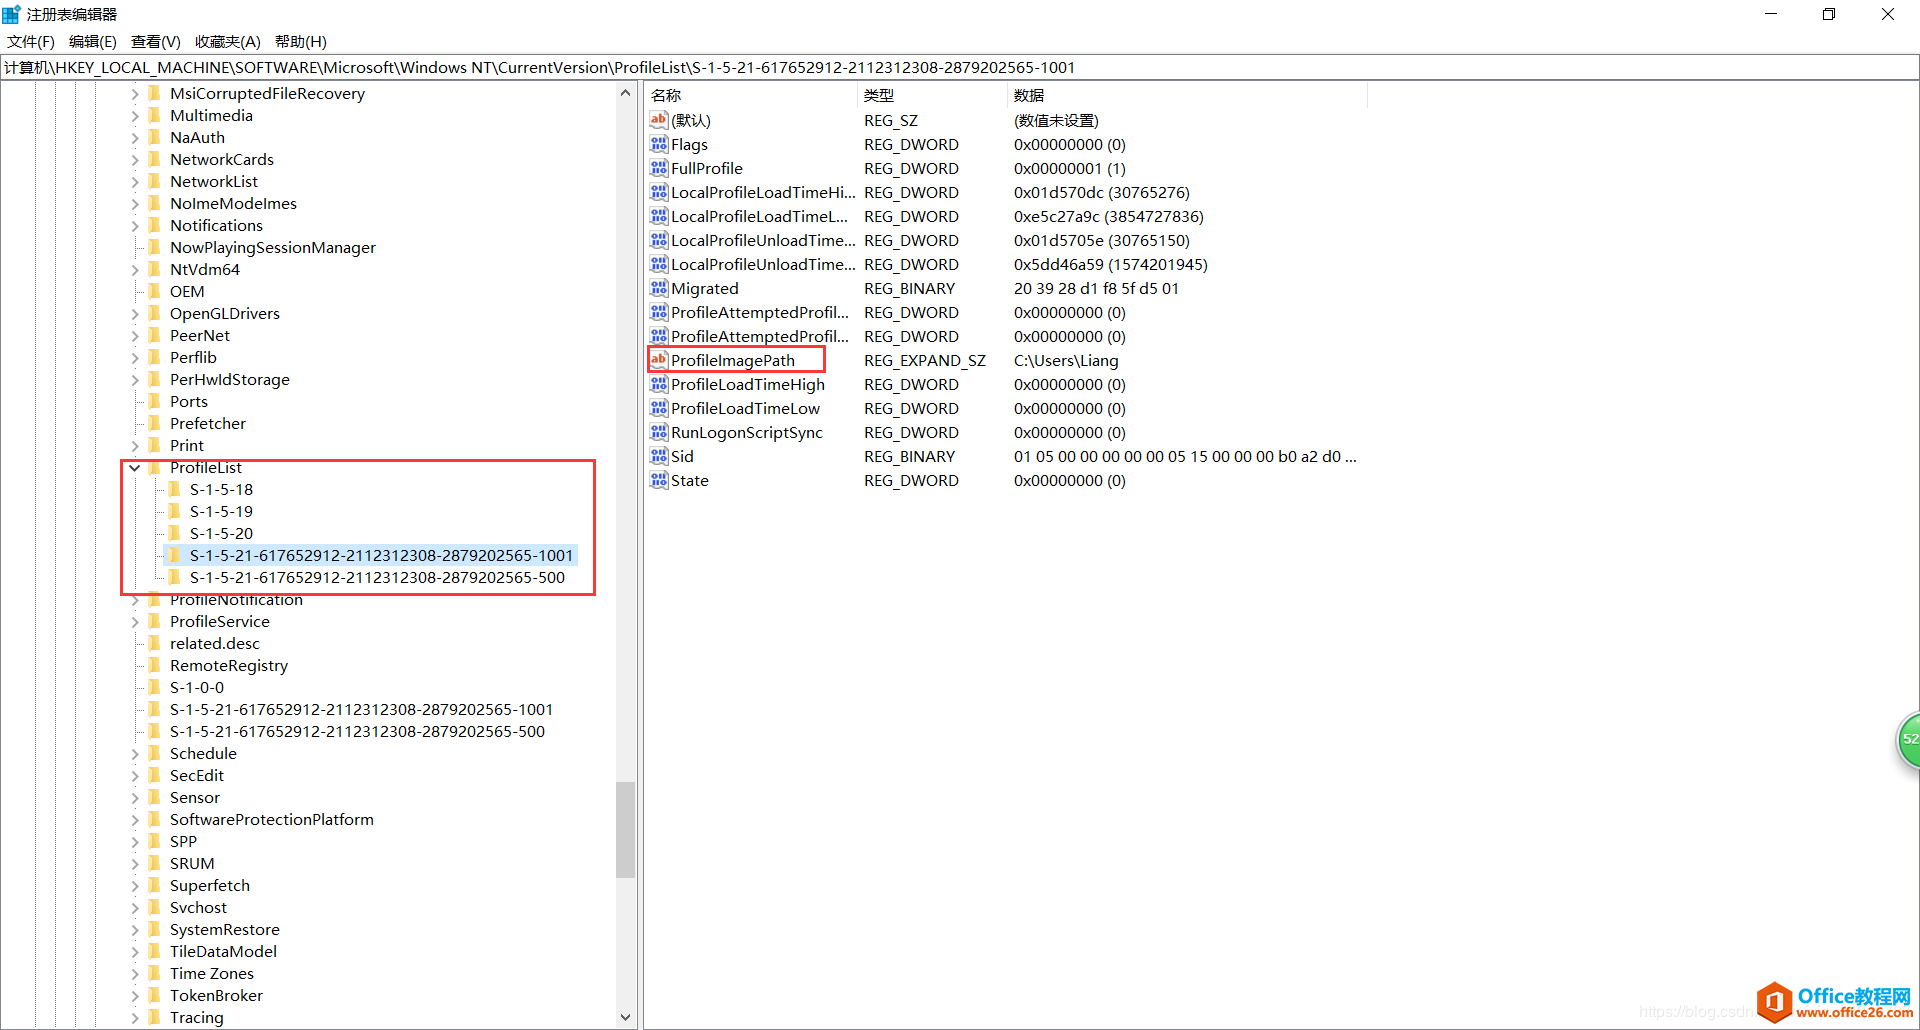Screen dimensions: 1920x1030
Task: Click the ProfileList folder icon
Action: pyautogui.click(x=154, y=467)
